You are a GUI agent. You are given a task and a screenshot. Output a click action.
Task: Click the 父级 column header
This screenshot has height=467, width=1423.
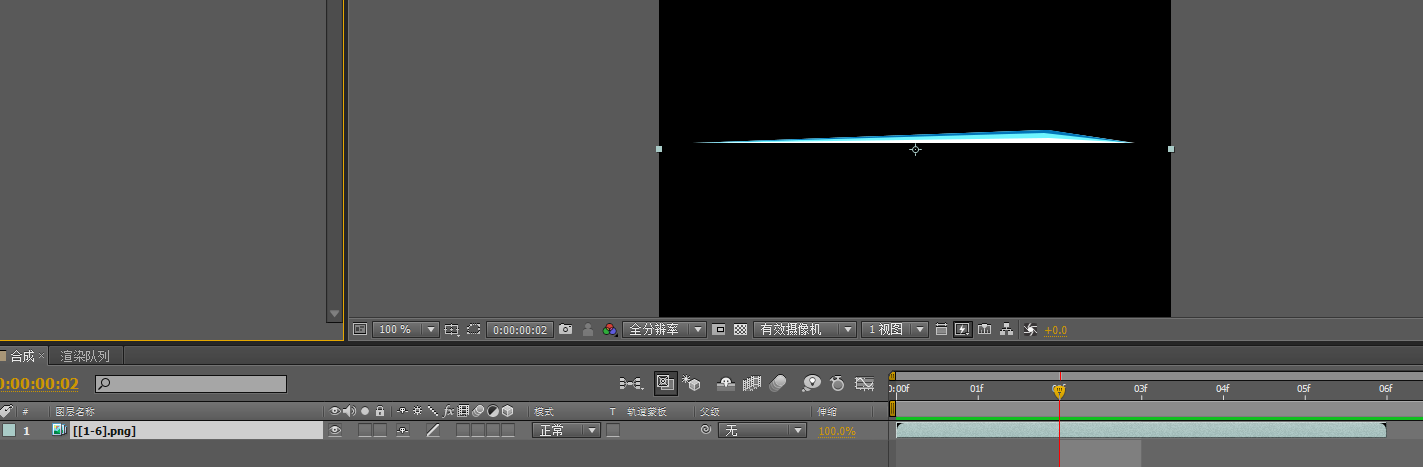[709, 412]
